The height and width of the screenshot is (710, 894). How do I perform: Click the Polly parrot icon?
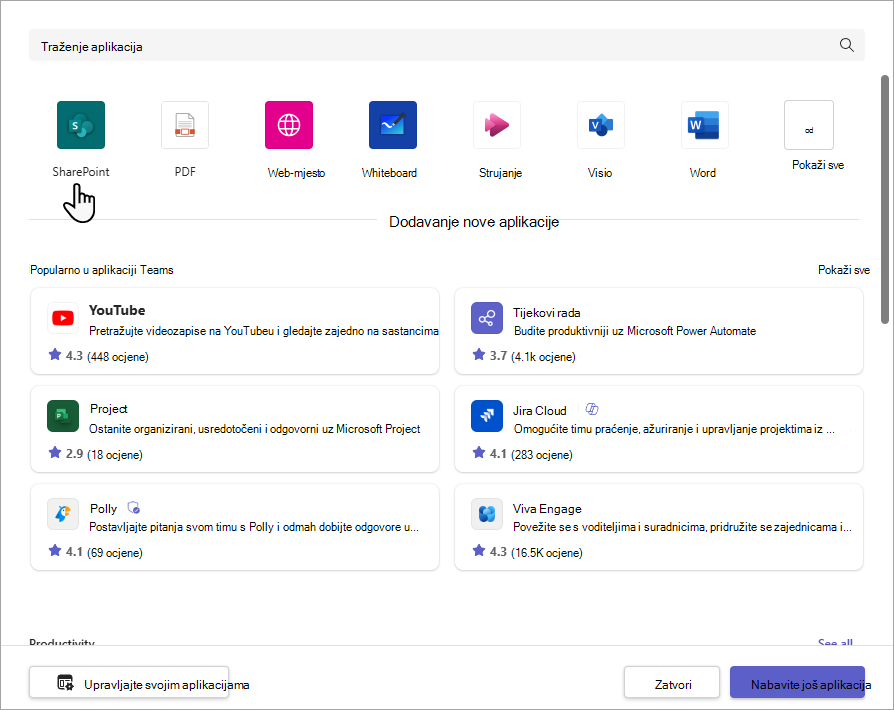[63, 514]
